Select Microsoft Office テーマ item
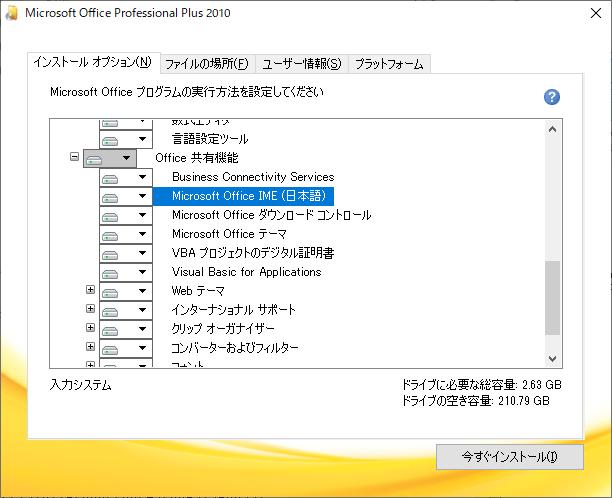Viewport: 612px width, 498px height. click(x=229, y=234)
